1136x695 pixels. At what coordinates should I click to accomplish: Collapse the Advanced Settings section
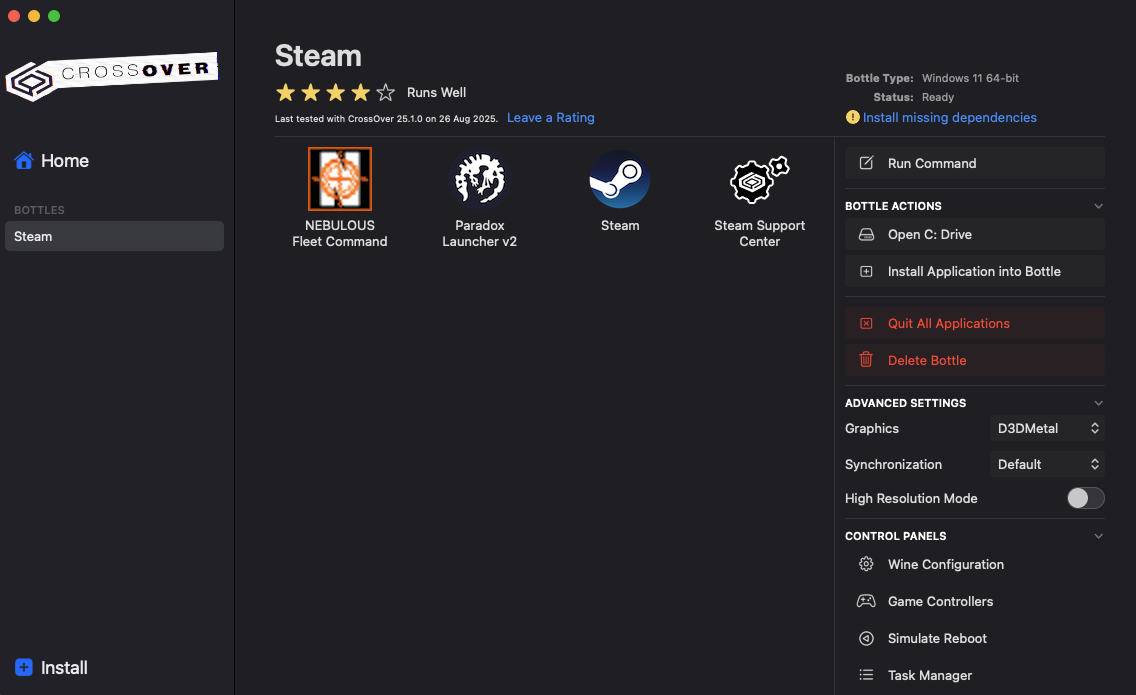coord(1098,403)
